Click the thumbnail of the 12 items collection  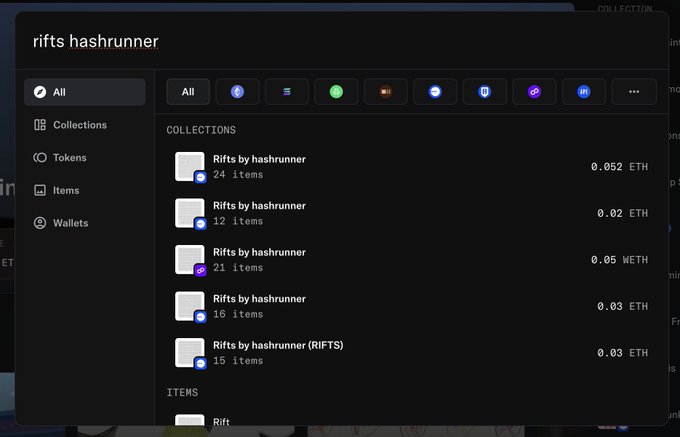pos(190,213)
